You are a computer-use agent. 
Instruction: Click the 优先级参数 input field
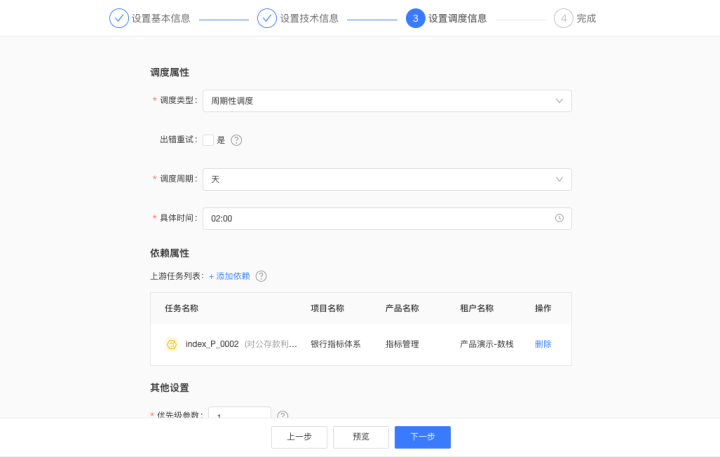(x=239, y=413)
